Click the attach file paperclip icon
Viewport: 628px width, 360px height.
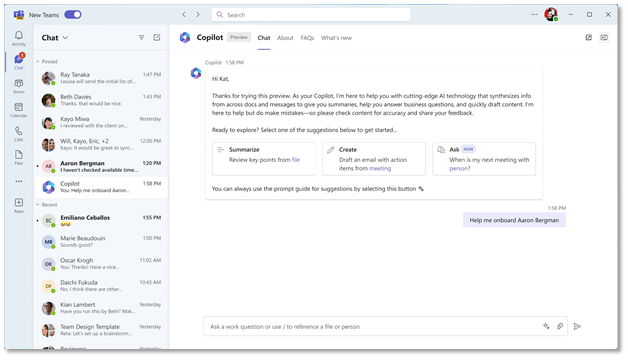560,326
